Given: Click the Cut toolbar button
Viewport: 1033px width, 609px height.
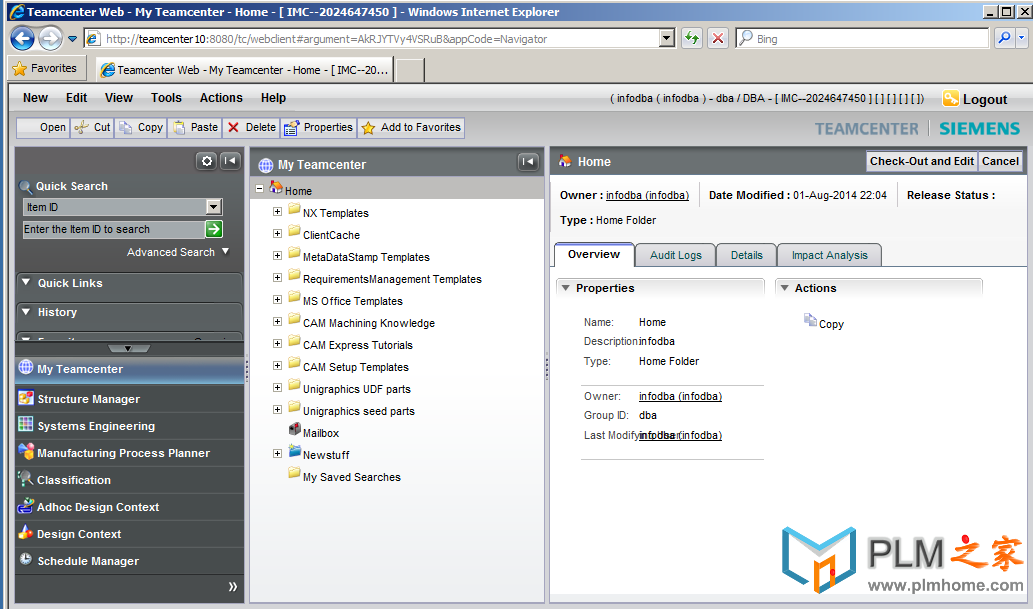Looking at the screenshot, I should [x=92, y=127].
